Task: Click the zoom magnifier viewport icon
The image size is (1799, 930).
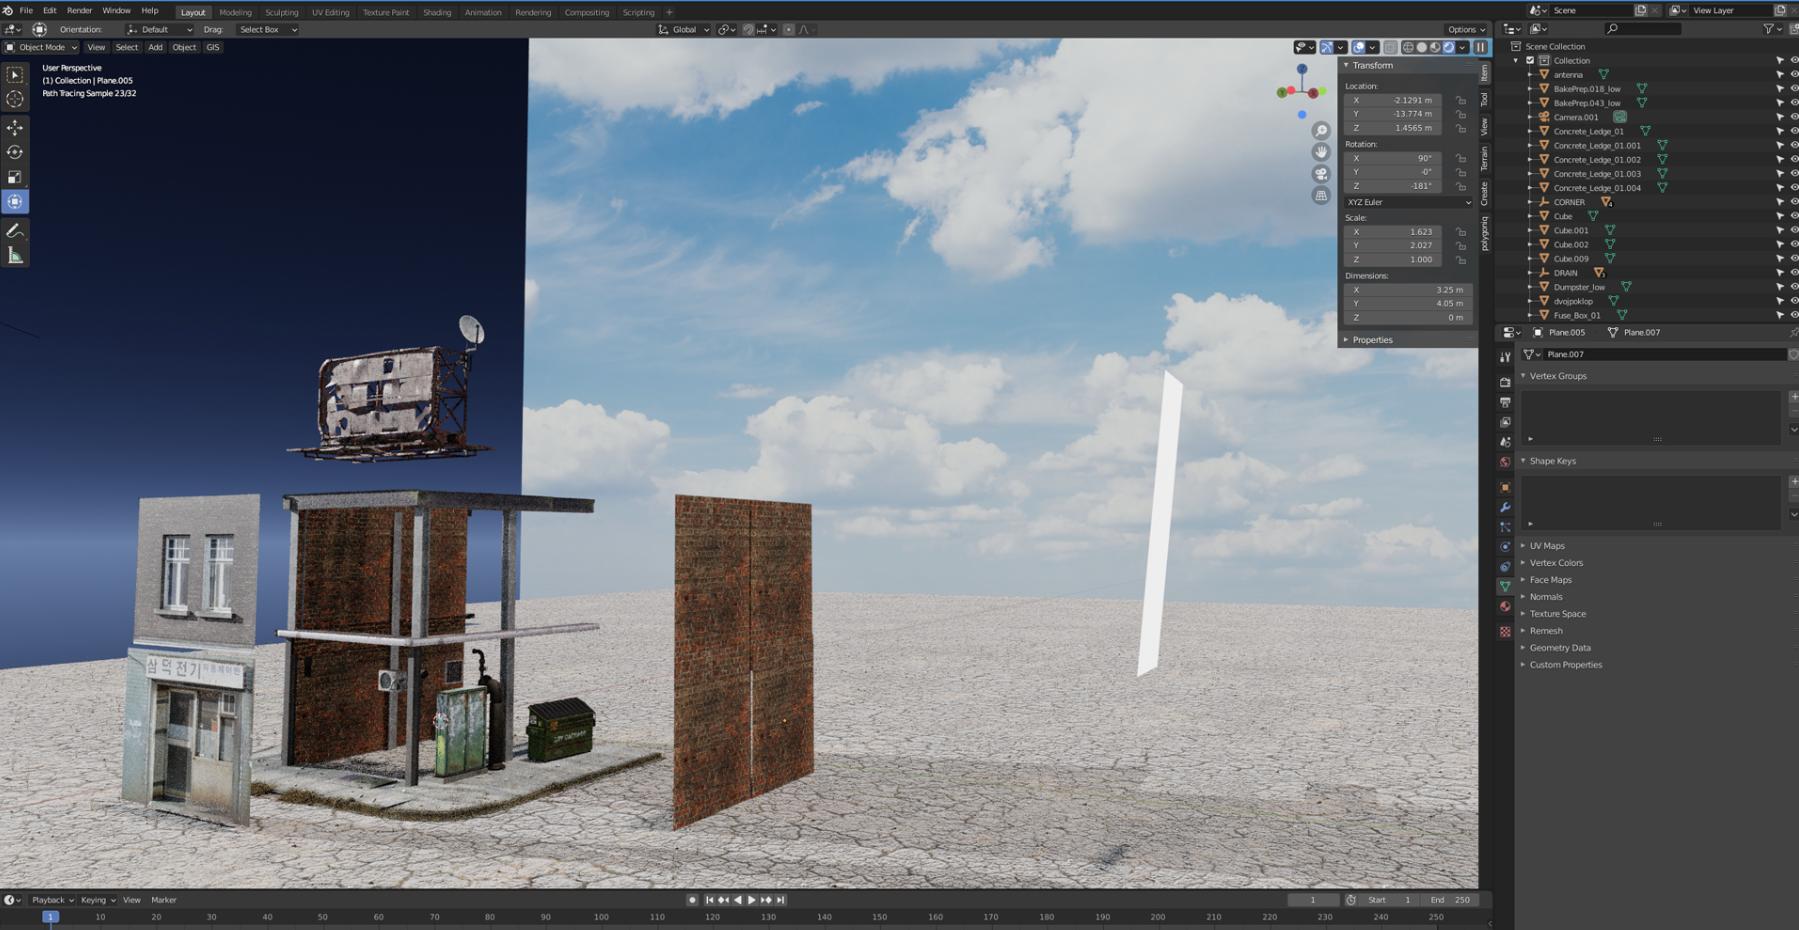Action: pyautogui.click(x=1321, y=131)
